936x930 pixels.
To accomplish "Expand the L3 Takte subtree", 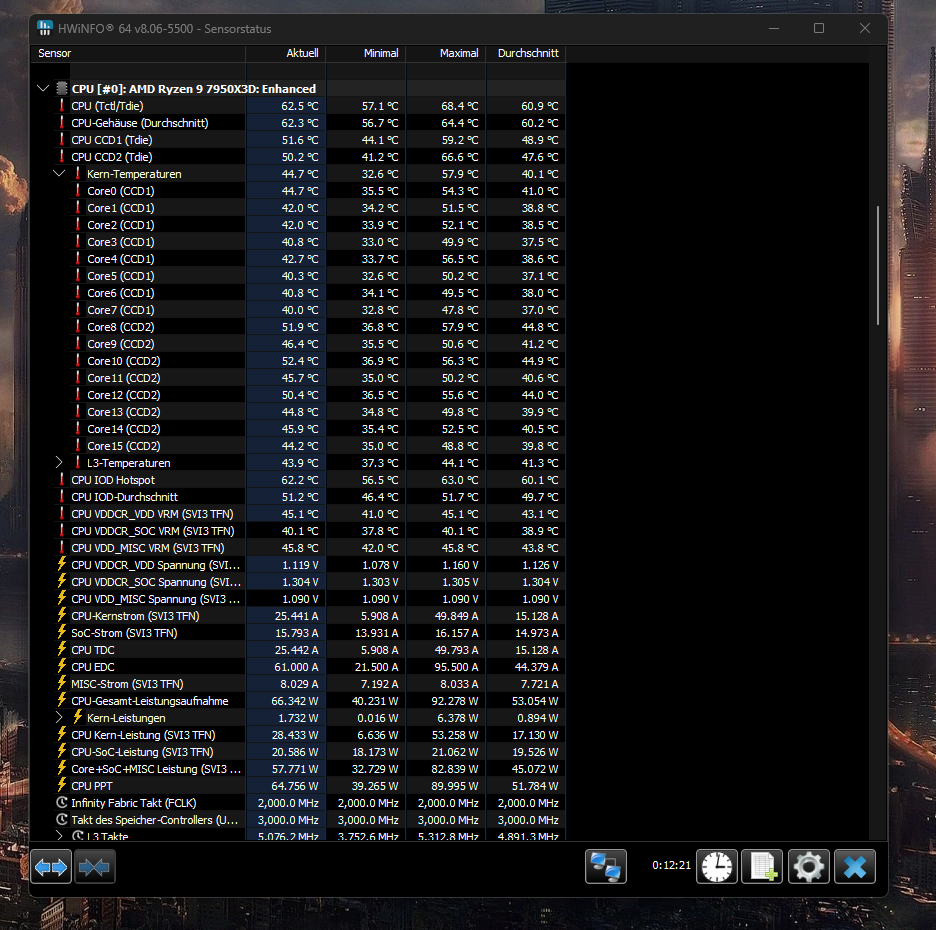I will pos(59,836).
